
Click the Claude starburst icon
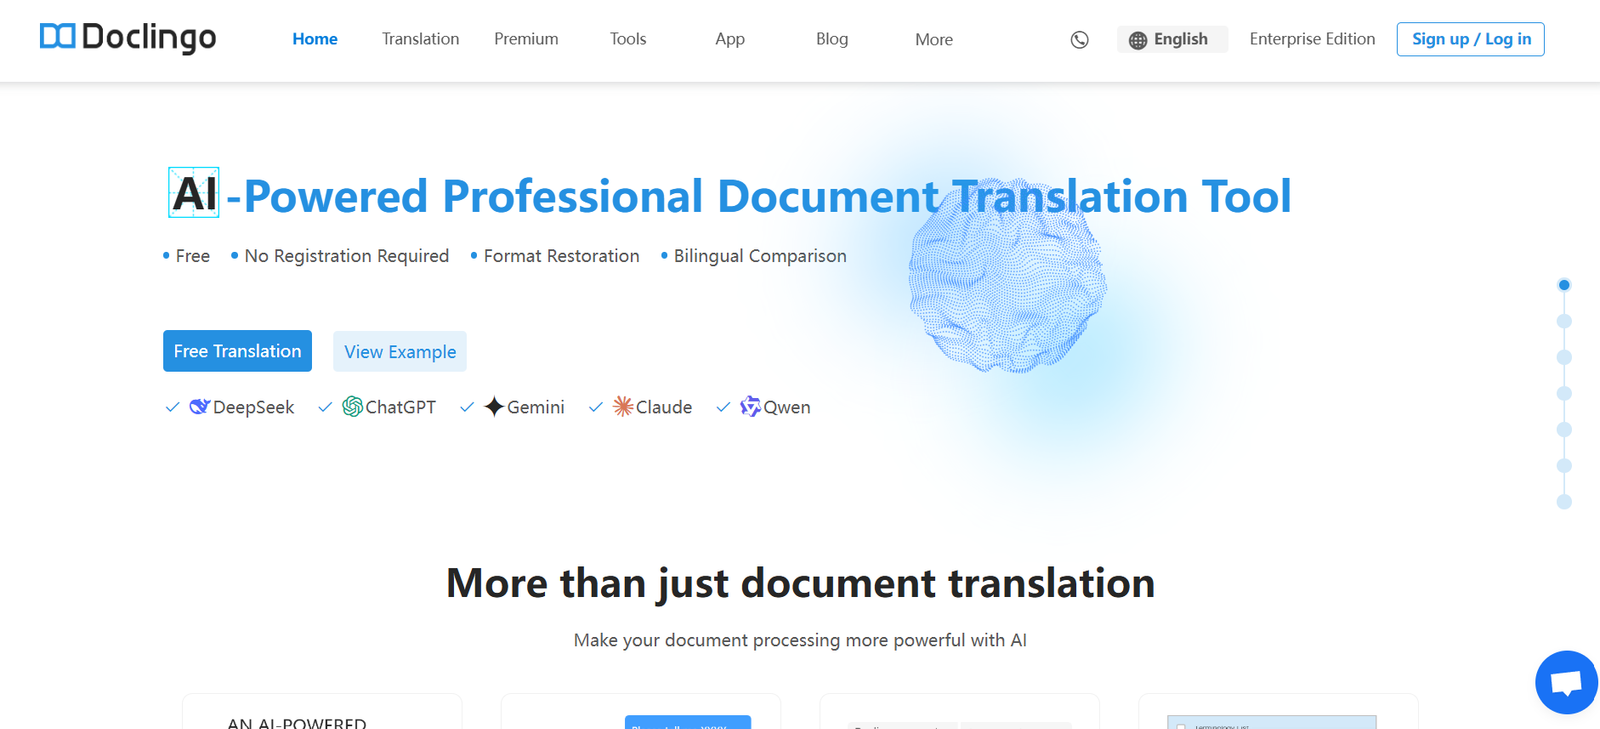point(623,407)
